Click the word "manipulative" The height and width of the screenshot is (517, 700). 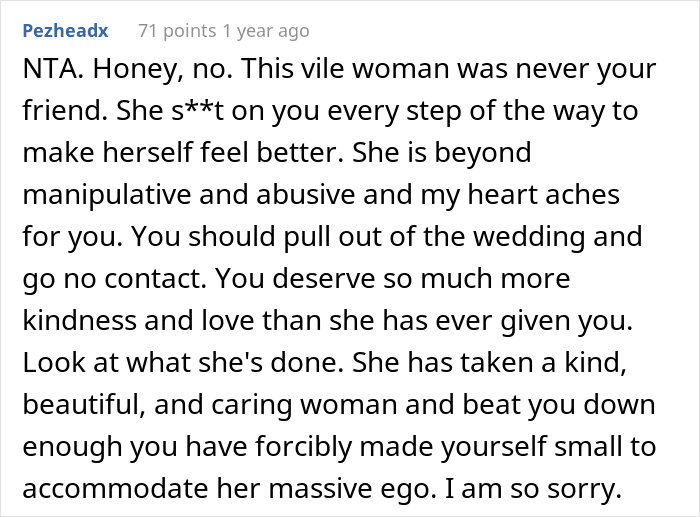(x=107, y=196)
